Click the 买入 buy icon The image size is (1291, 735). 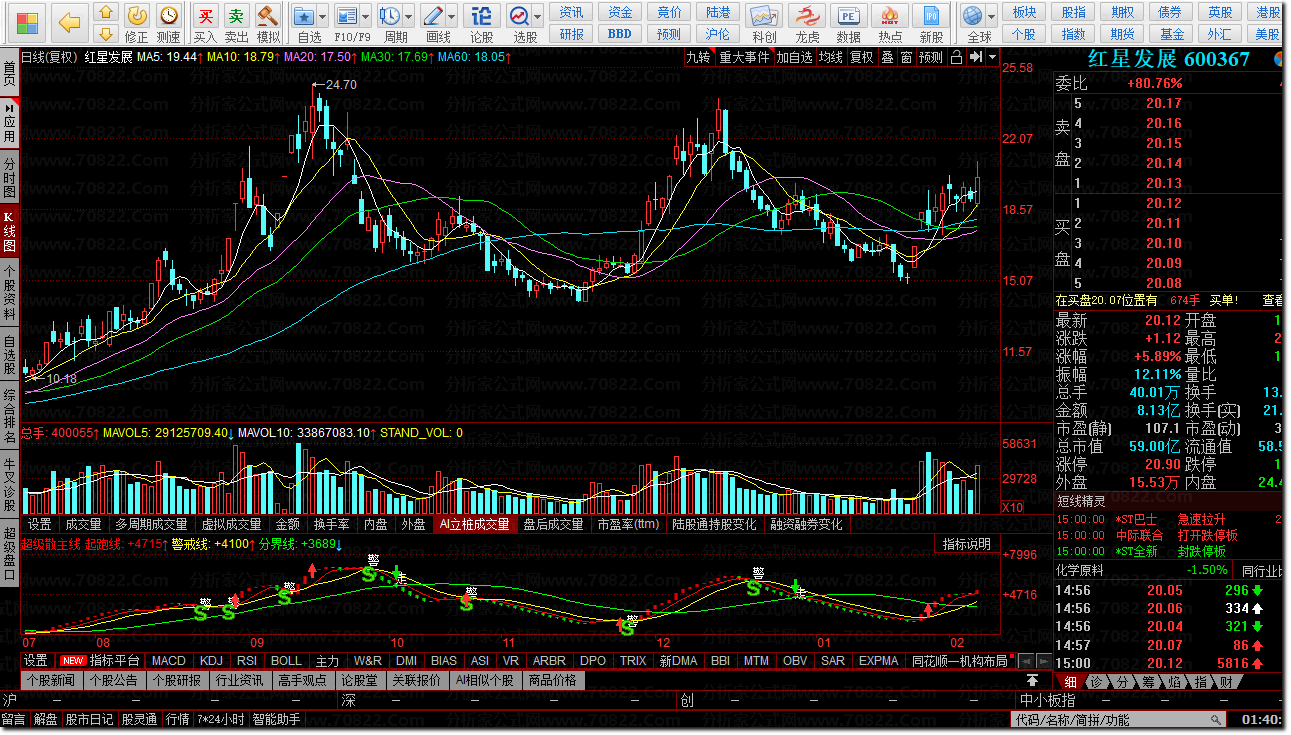tap(205, 15)
